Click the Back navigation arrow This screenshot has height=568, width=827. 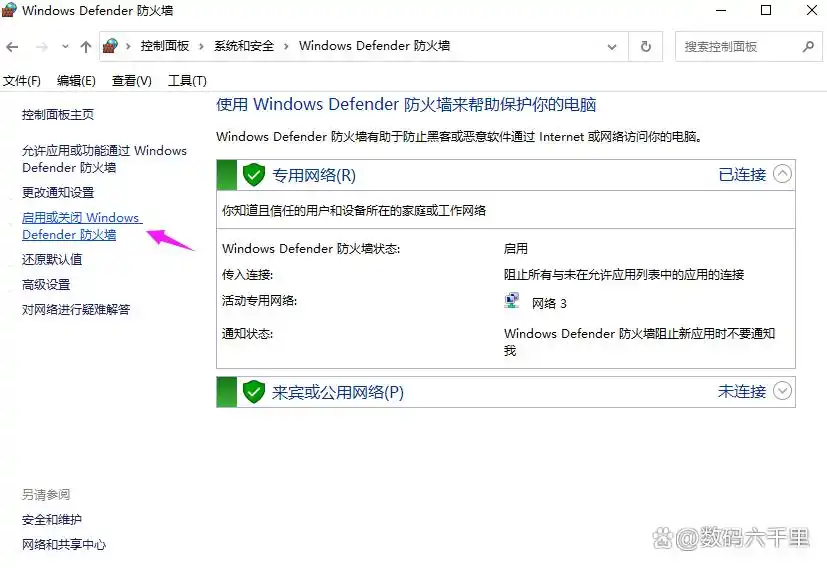click(x=12, y=47)
